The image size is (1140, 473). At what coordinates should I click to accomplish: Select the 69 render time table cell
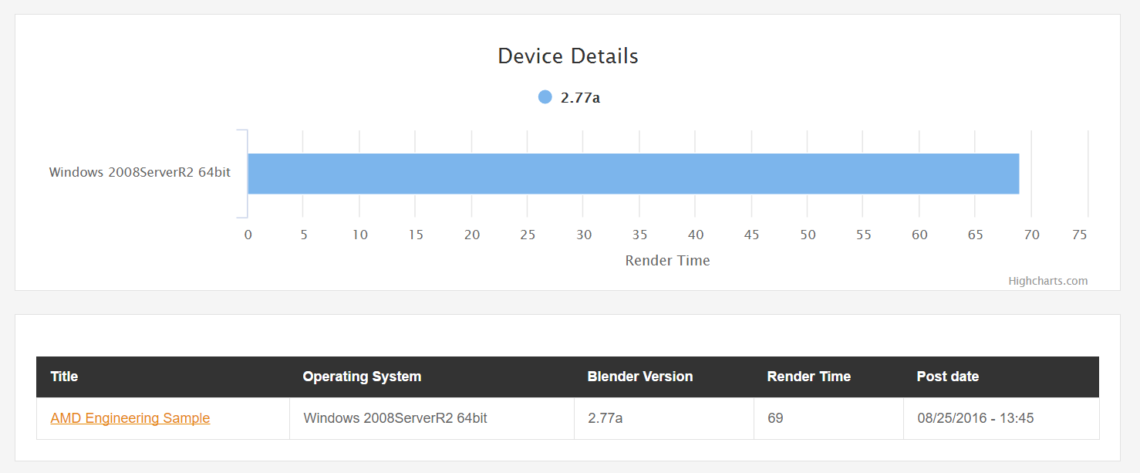point(829,419)
